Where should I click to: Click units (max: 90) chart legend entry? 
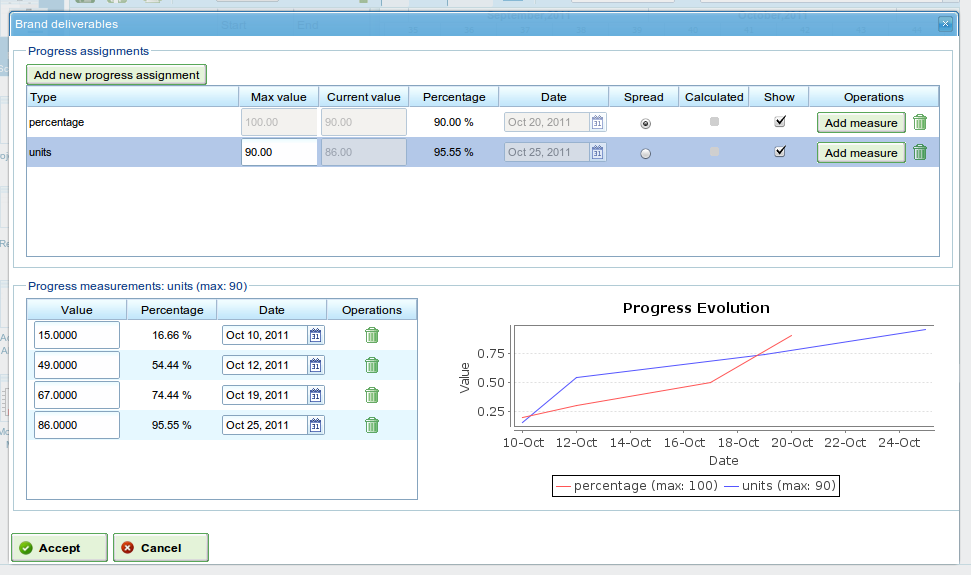(x=780, y=486)
